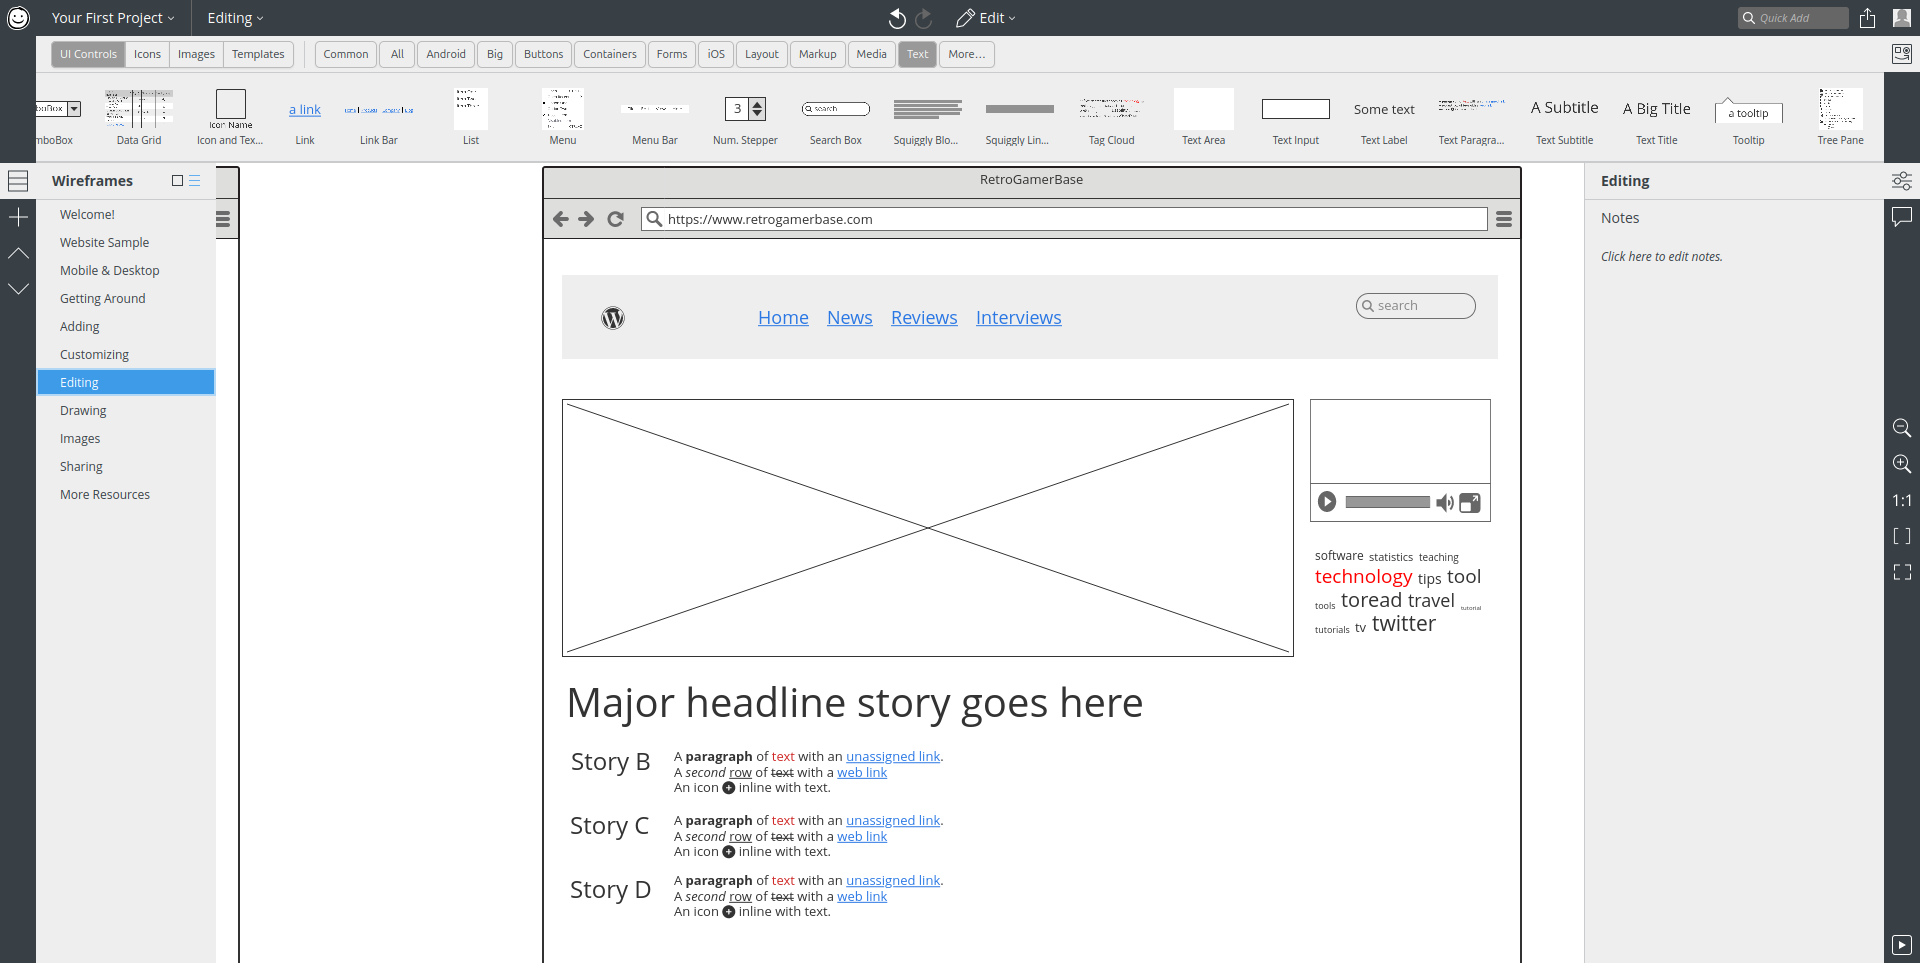Click the browser reload icon in mockup

click(x=616, y=219)
